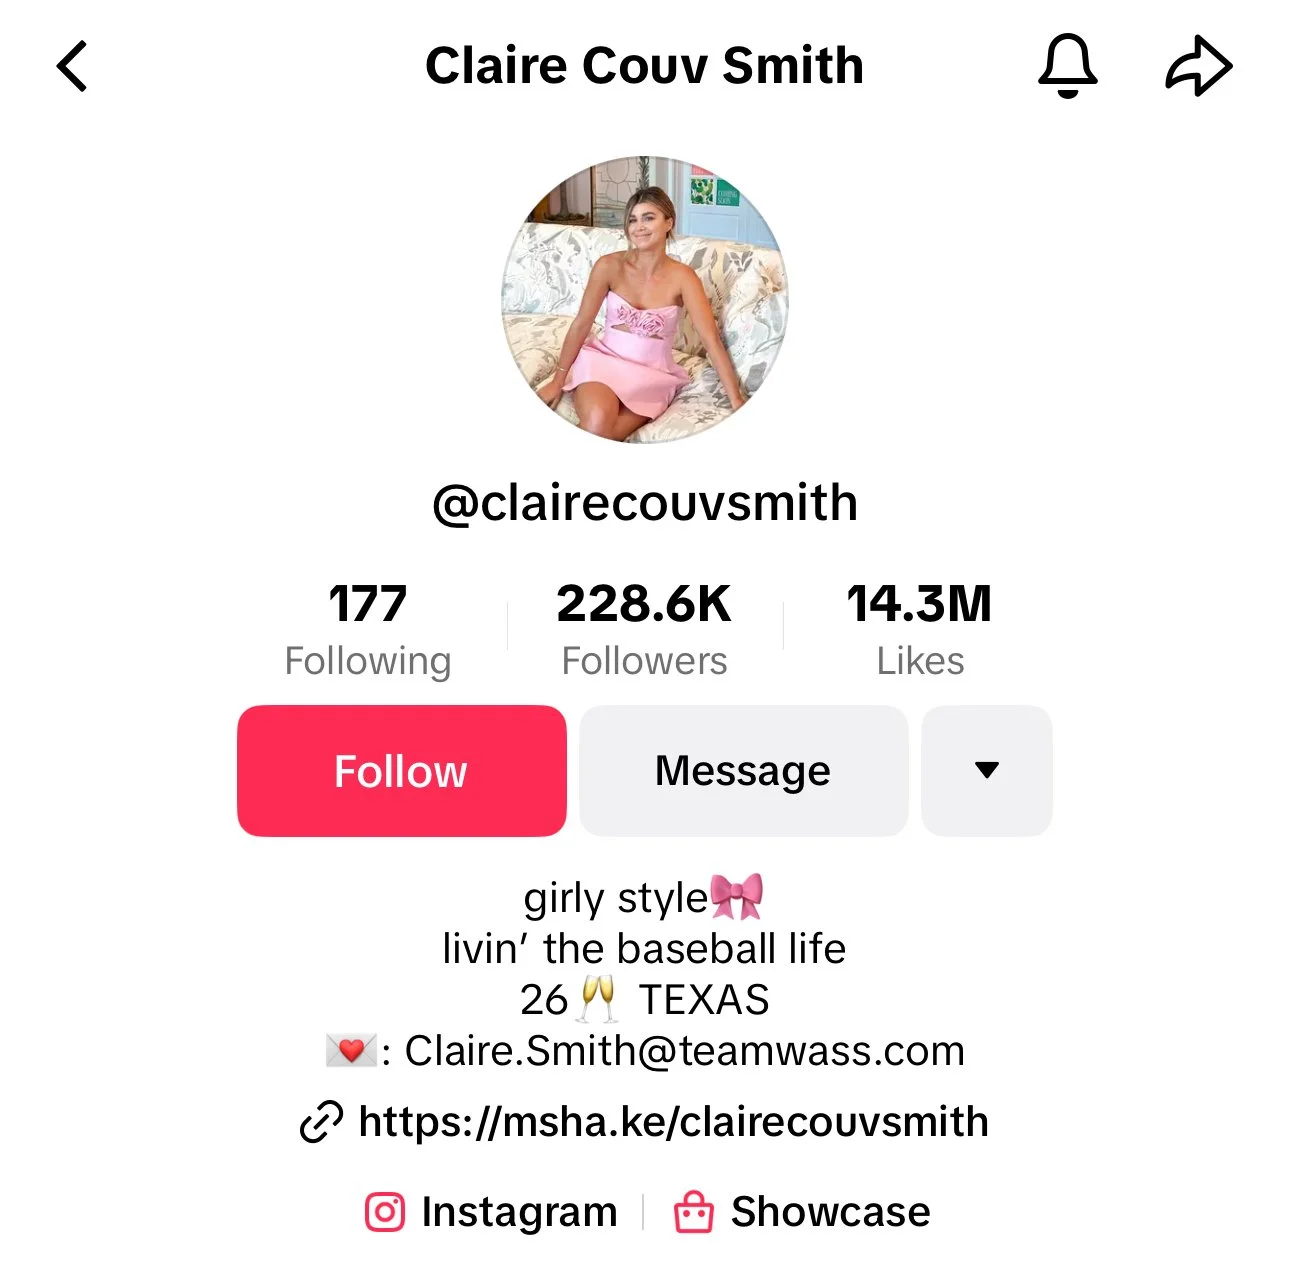Tap the Claire.Smith@teamwass.com email text
The height and width of the screenshot is (1276, 1290).
pos(684,1051)
